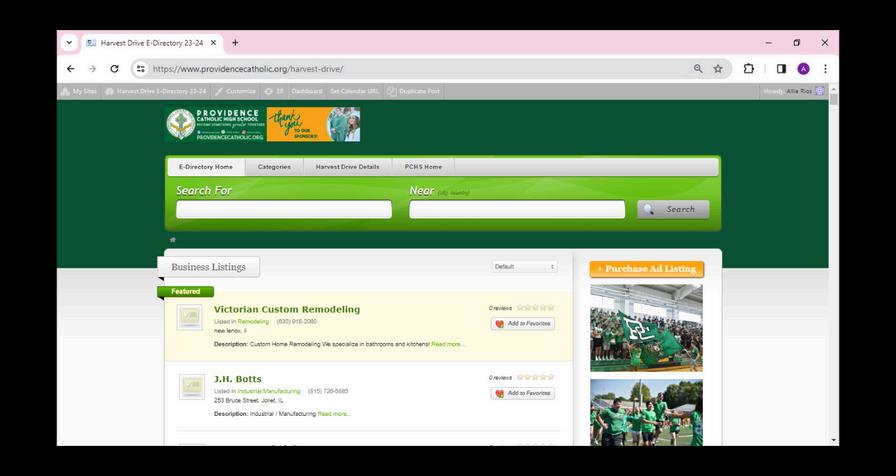Open the zoom magnifier in address bar

click(x=698, y=69)
